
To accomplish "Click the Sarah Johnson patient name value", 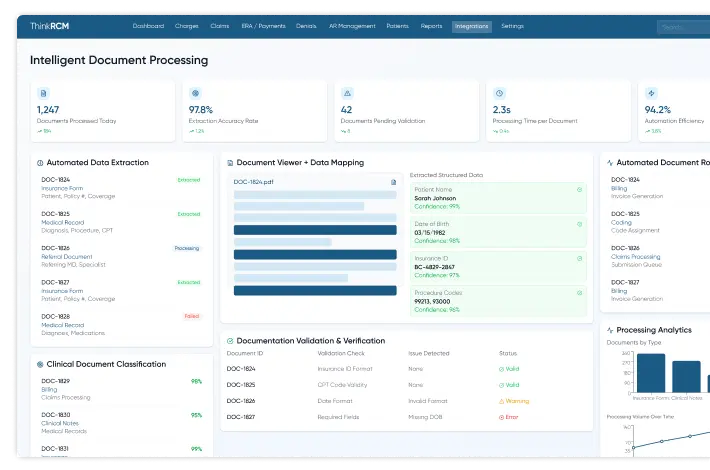I will point(435,198).
